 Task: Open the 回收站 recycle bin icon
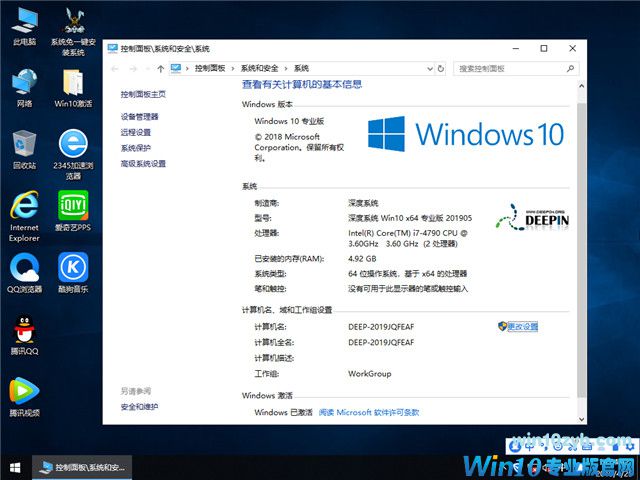click(x=24, y=149)
